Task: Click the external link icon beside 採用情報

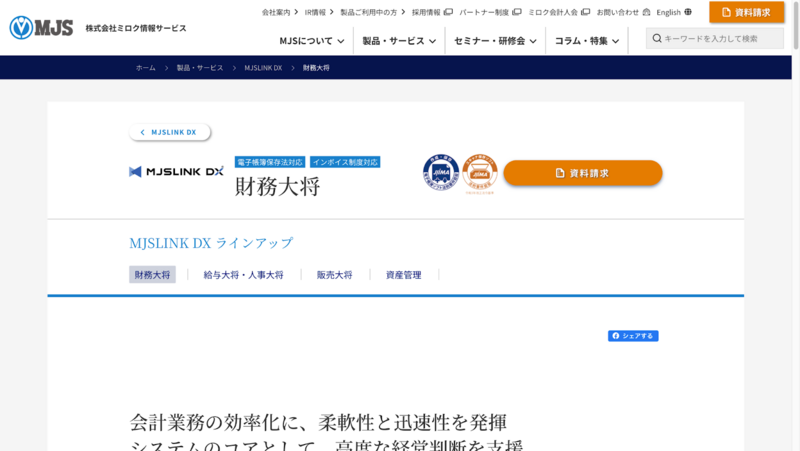Action: coord(448,12)
